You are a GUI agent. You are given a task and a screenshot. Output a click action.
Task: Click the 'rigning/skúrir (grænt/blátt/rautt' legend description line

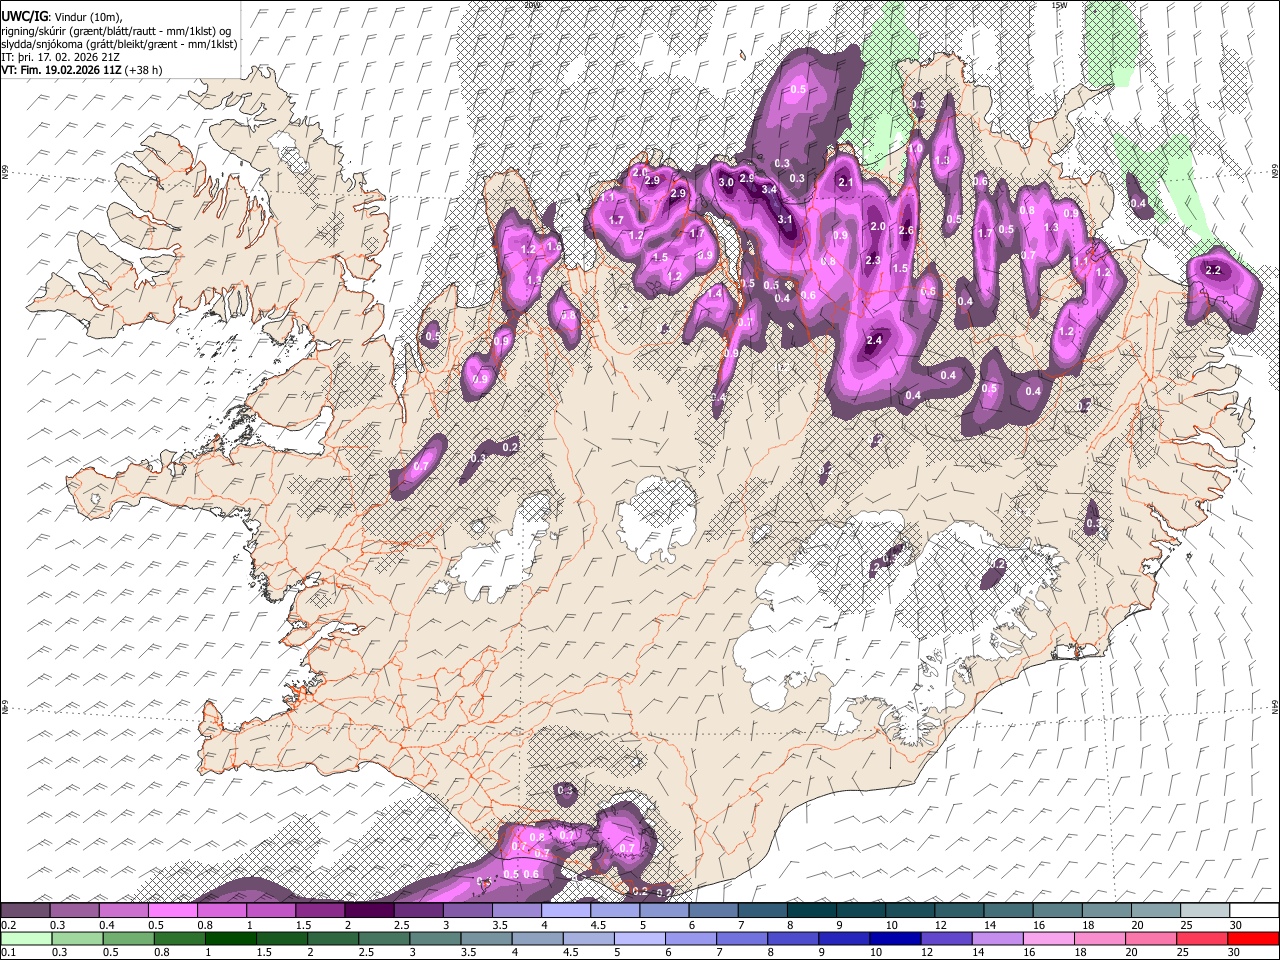116,31
